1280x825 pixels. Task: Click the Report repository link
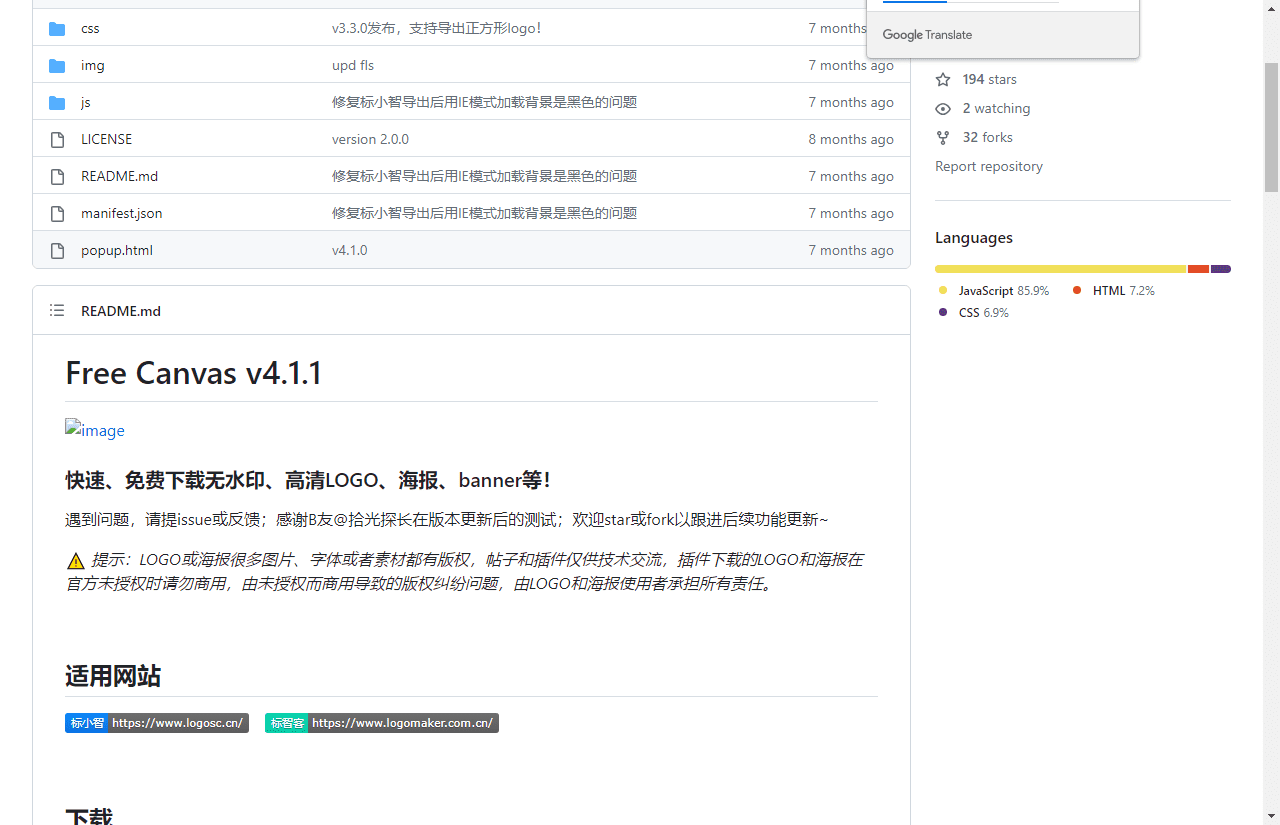tap(988, 166)
